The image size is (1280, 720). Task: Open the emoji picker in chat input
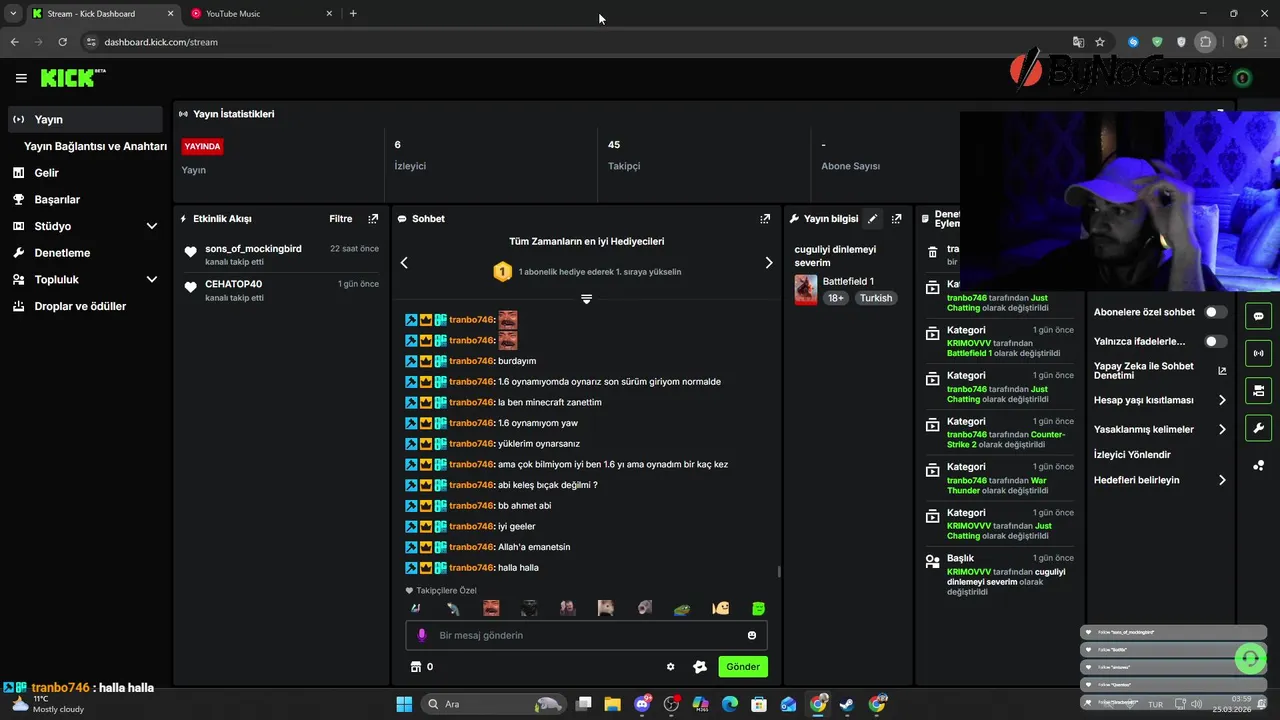click(752, 635)
